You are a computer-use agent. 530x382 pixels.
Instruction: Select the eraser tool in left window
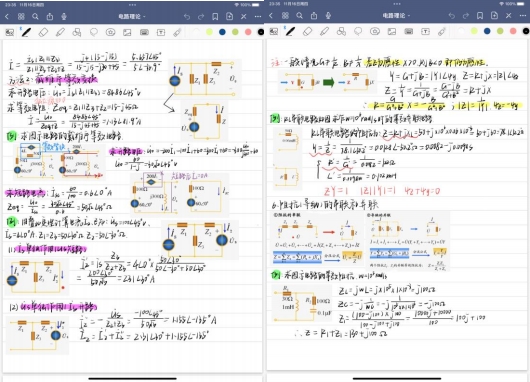tap(43, 32)
